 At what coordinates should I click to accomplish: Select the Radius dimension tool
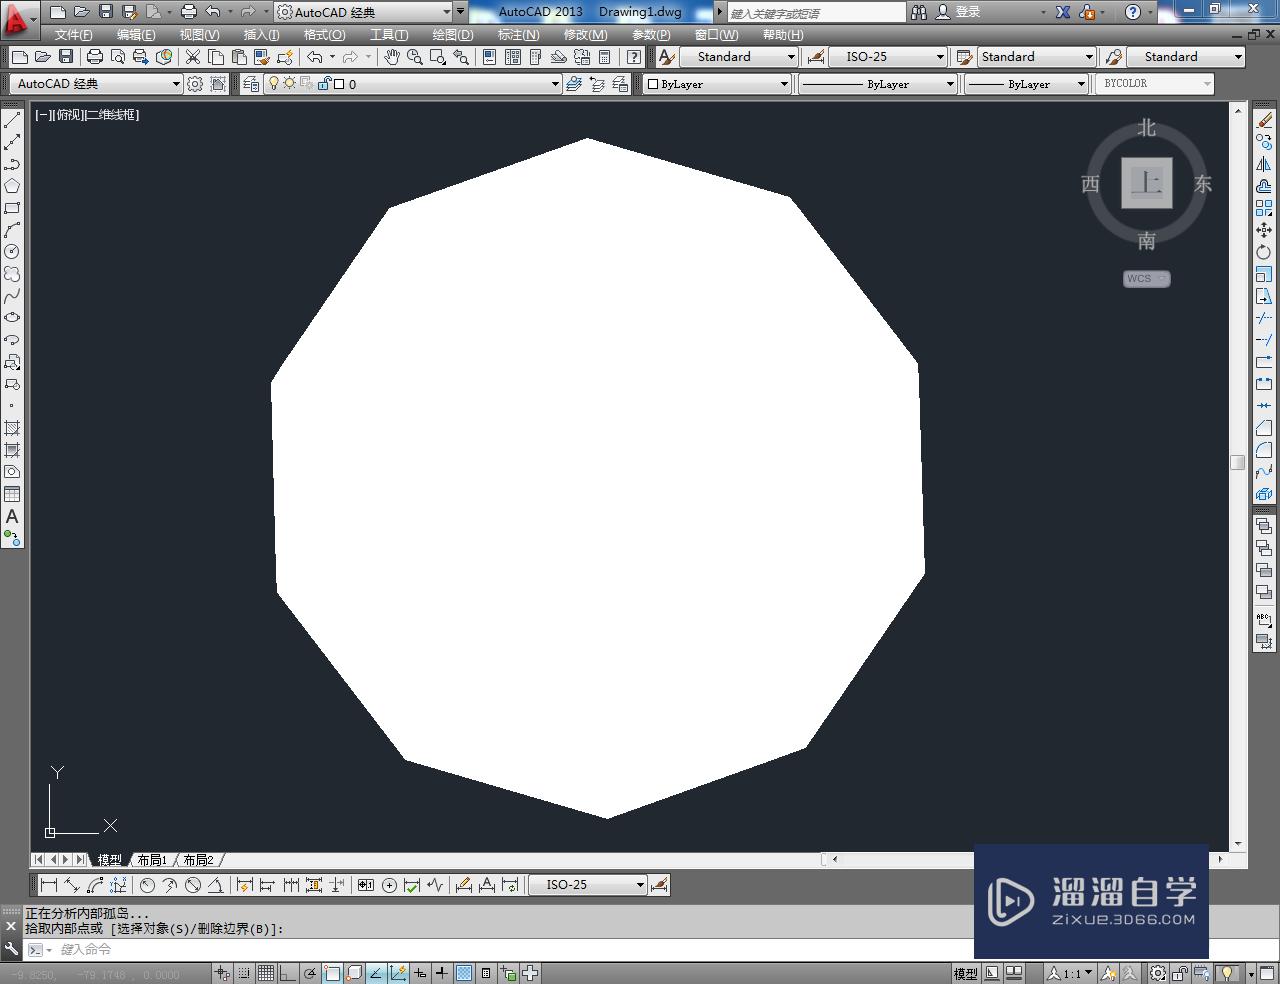(x=147, y=885)
